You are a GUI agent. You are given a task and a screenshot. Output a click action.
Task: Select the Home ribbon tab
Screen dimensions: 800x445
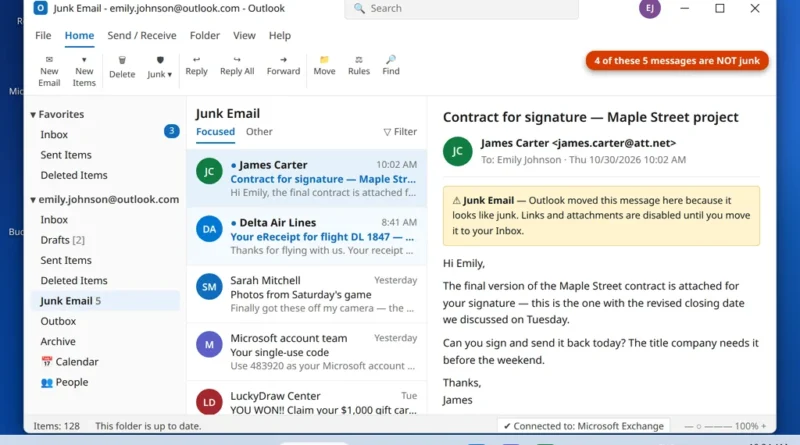click(79, 35)
